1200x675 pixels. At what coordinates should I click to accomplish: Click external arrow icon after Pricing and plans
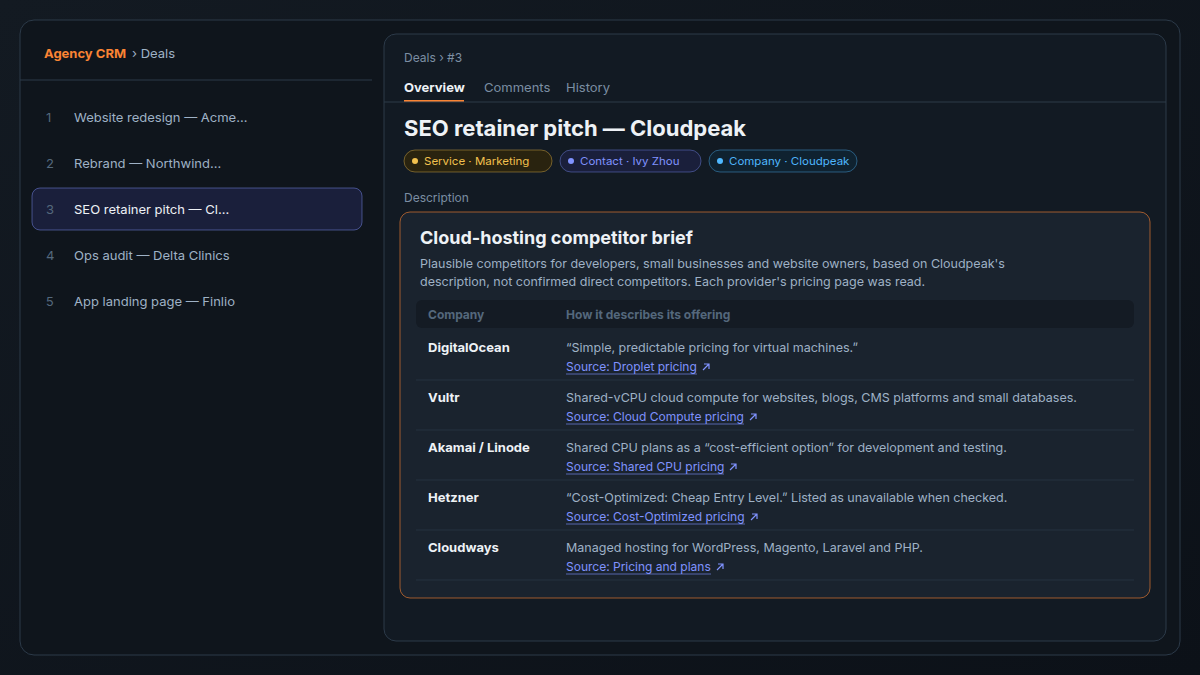(720, 567)
